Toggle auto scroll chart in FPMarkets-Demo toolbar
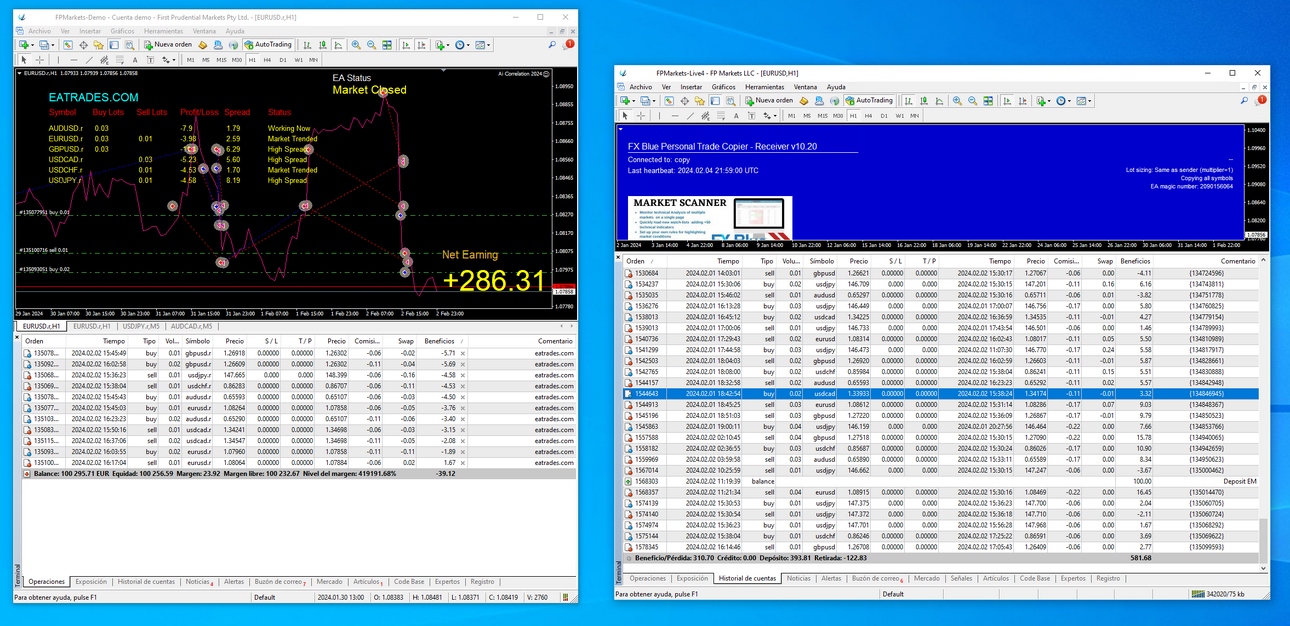Image resolution: width=1290 pixels, height=626 pixels. pyautogui.click(x=406, y=45)
